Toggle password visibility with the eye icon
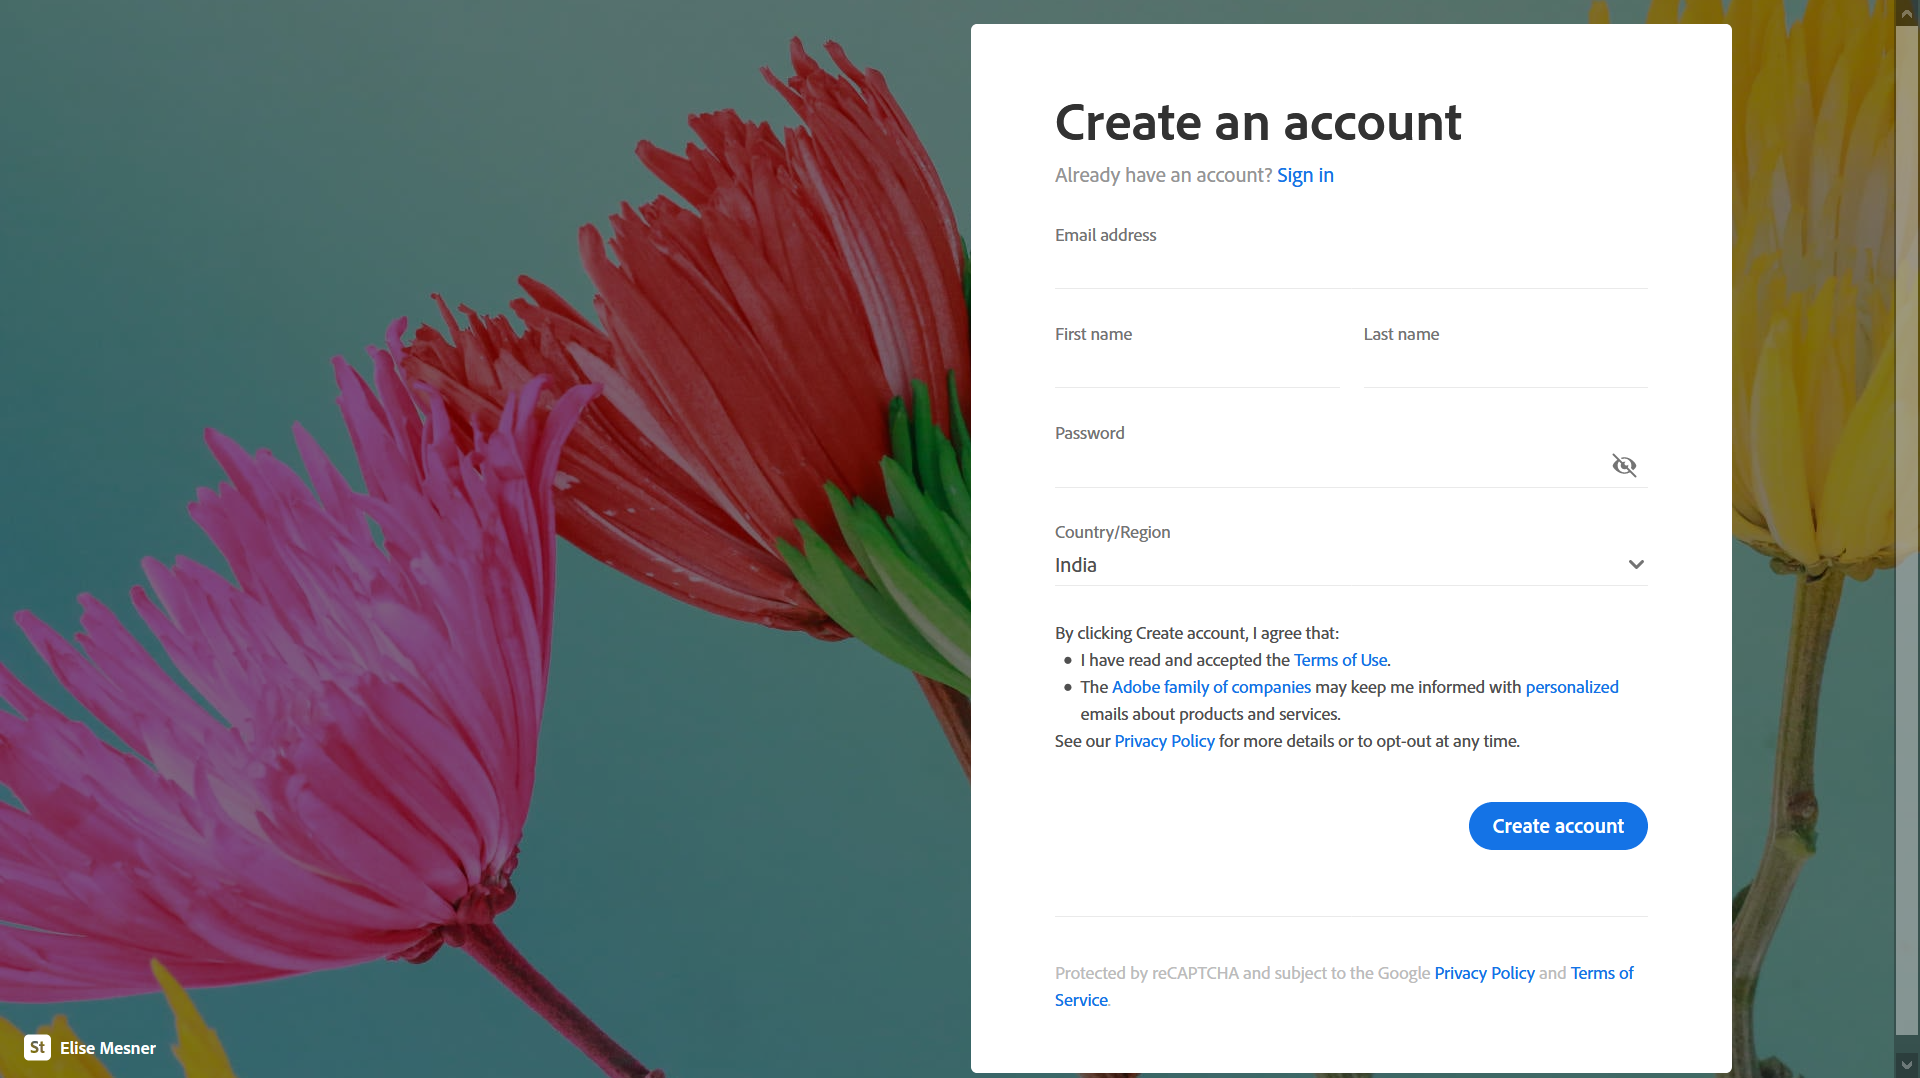The width and height of the screenshot is (1920, 1078). pos(1624,465)
